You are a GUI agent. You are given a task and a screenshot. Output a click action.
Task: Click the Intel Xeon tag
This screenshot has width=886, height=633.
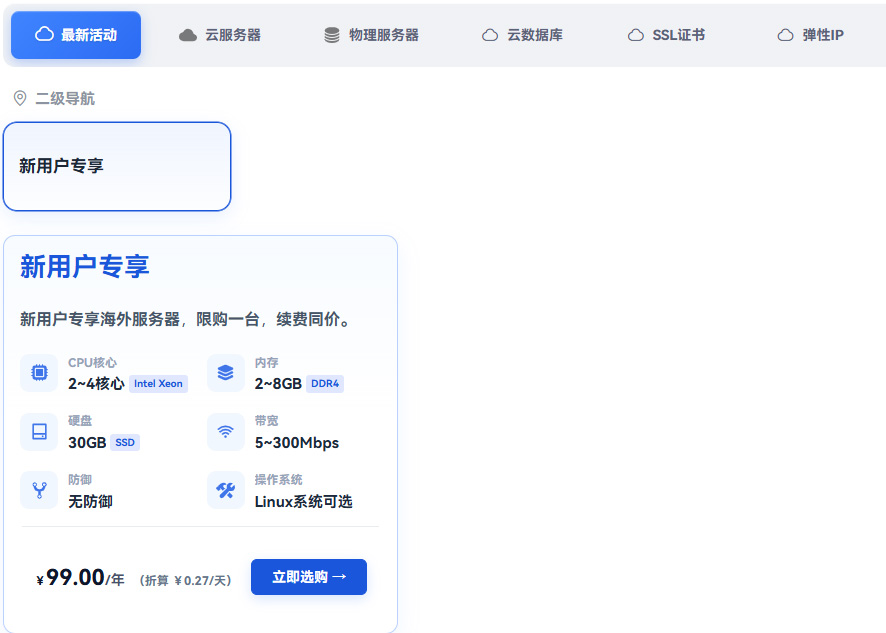click(158, 384)
